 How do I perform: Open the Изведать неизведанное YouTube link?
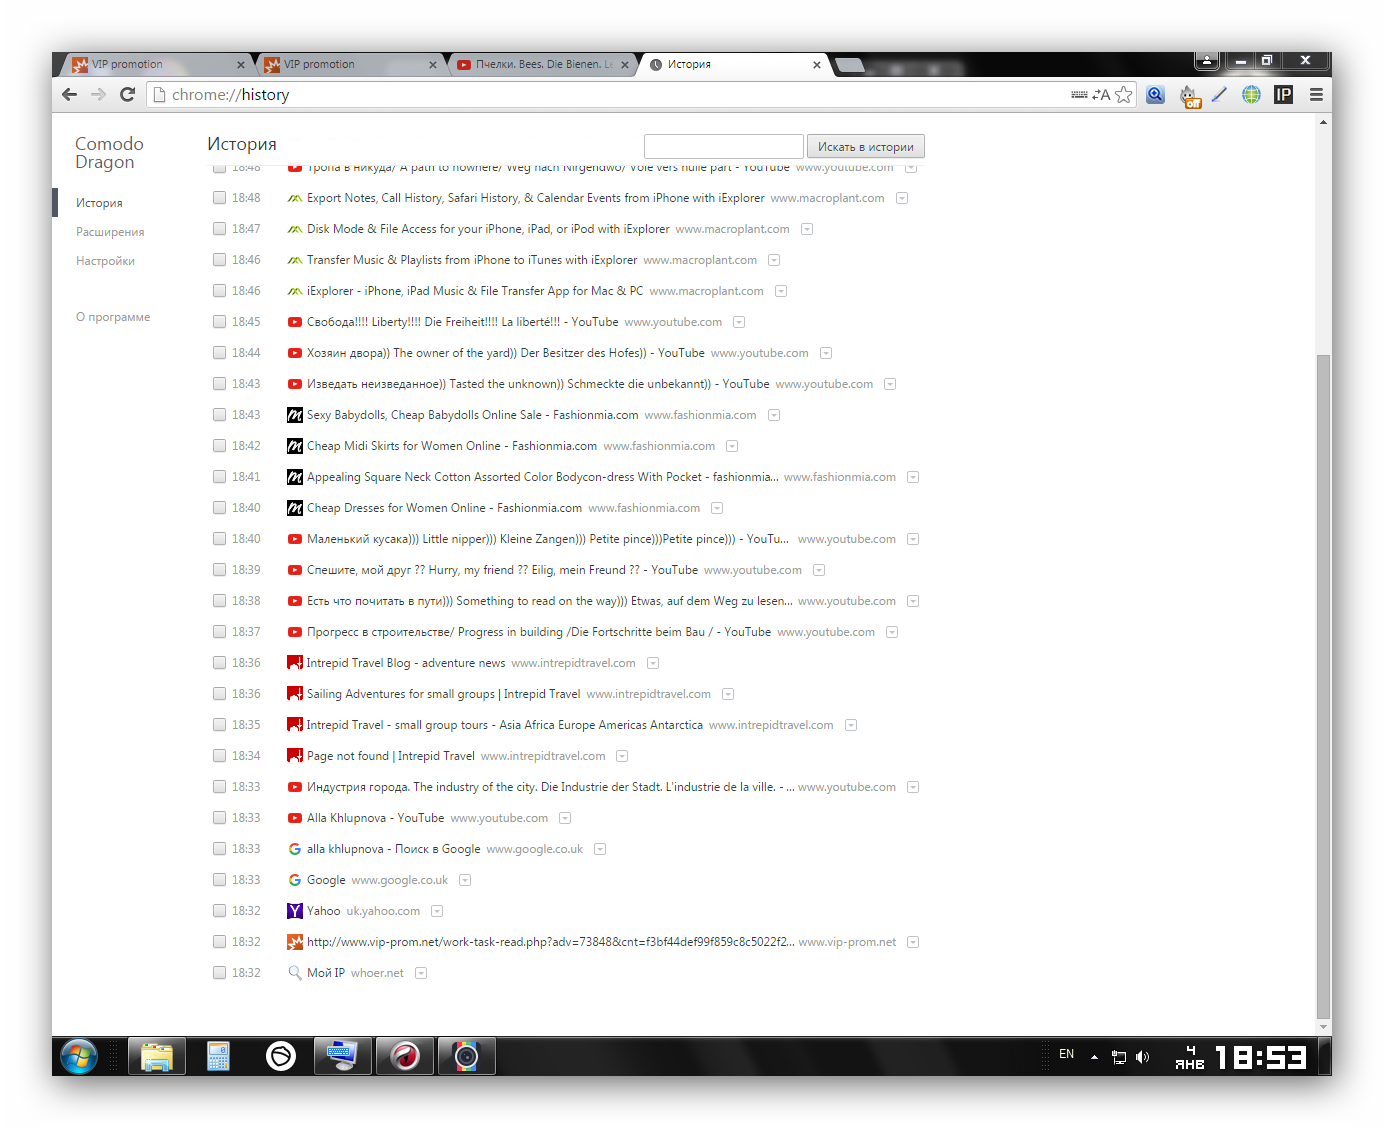point(538,384)
